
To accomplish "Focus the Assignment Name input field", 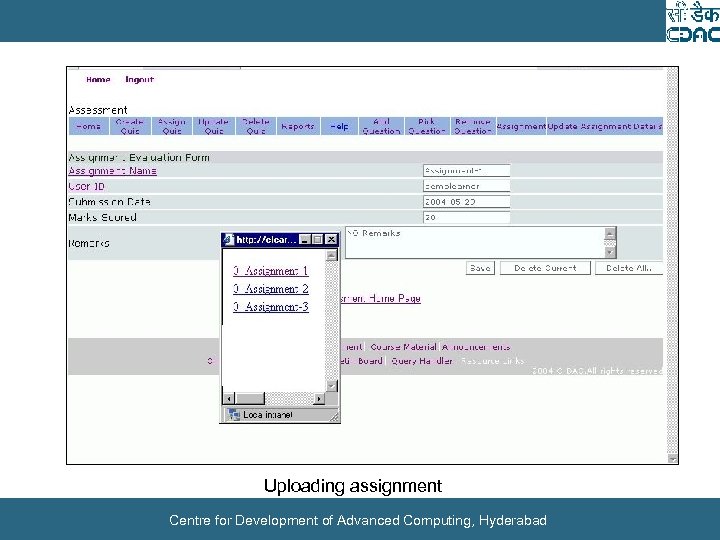I will 466,171.
